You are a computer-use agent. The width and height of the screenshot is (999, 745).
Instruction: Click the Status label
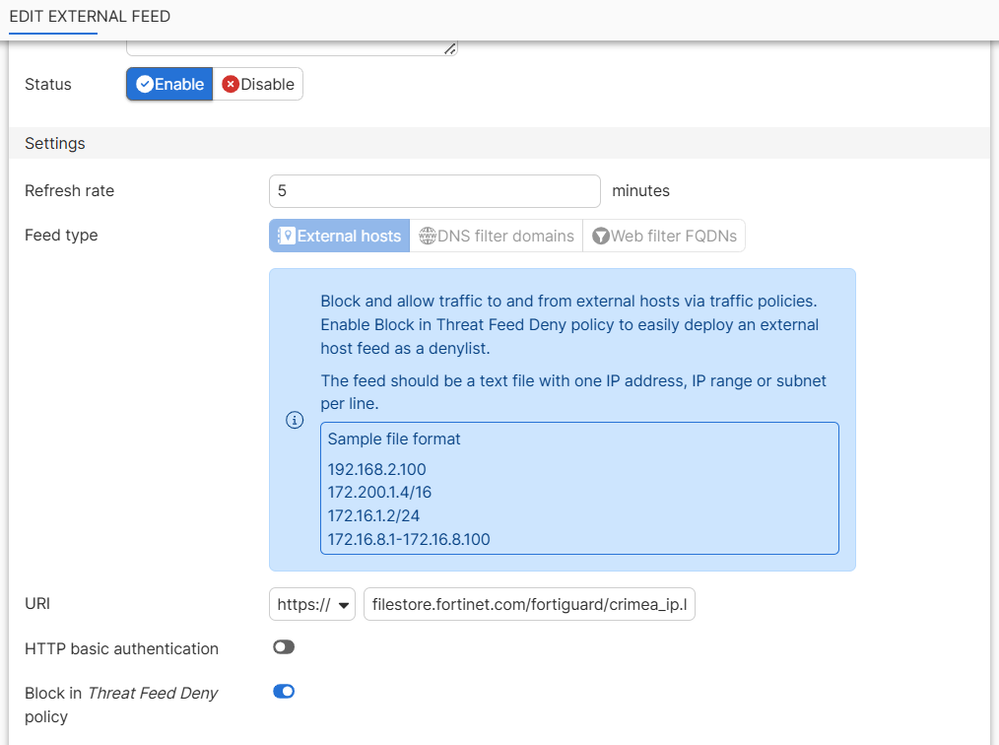tap(48, 85)
